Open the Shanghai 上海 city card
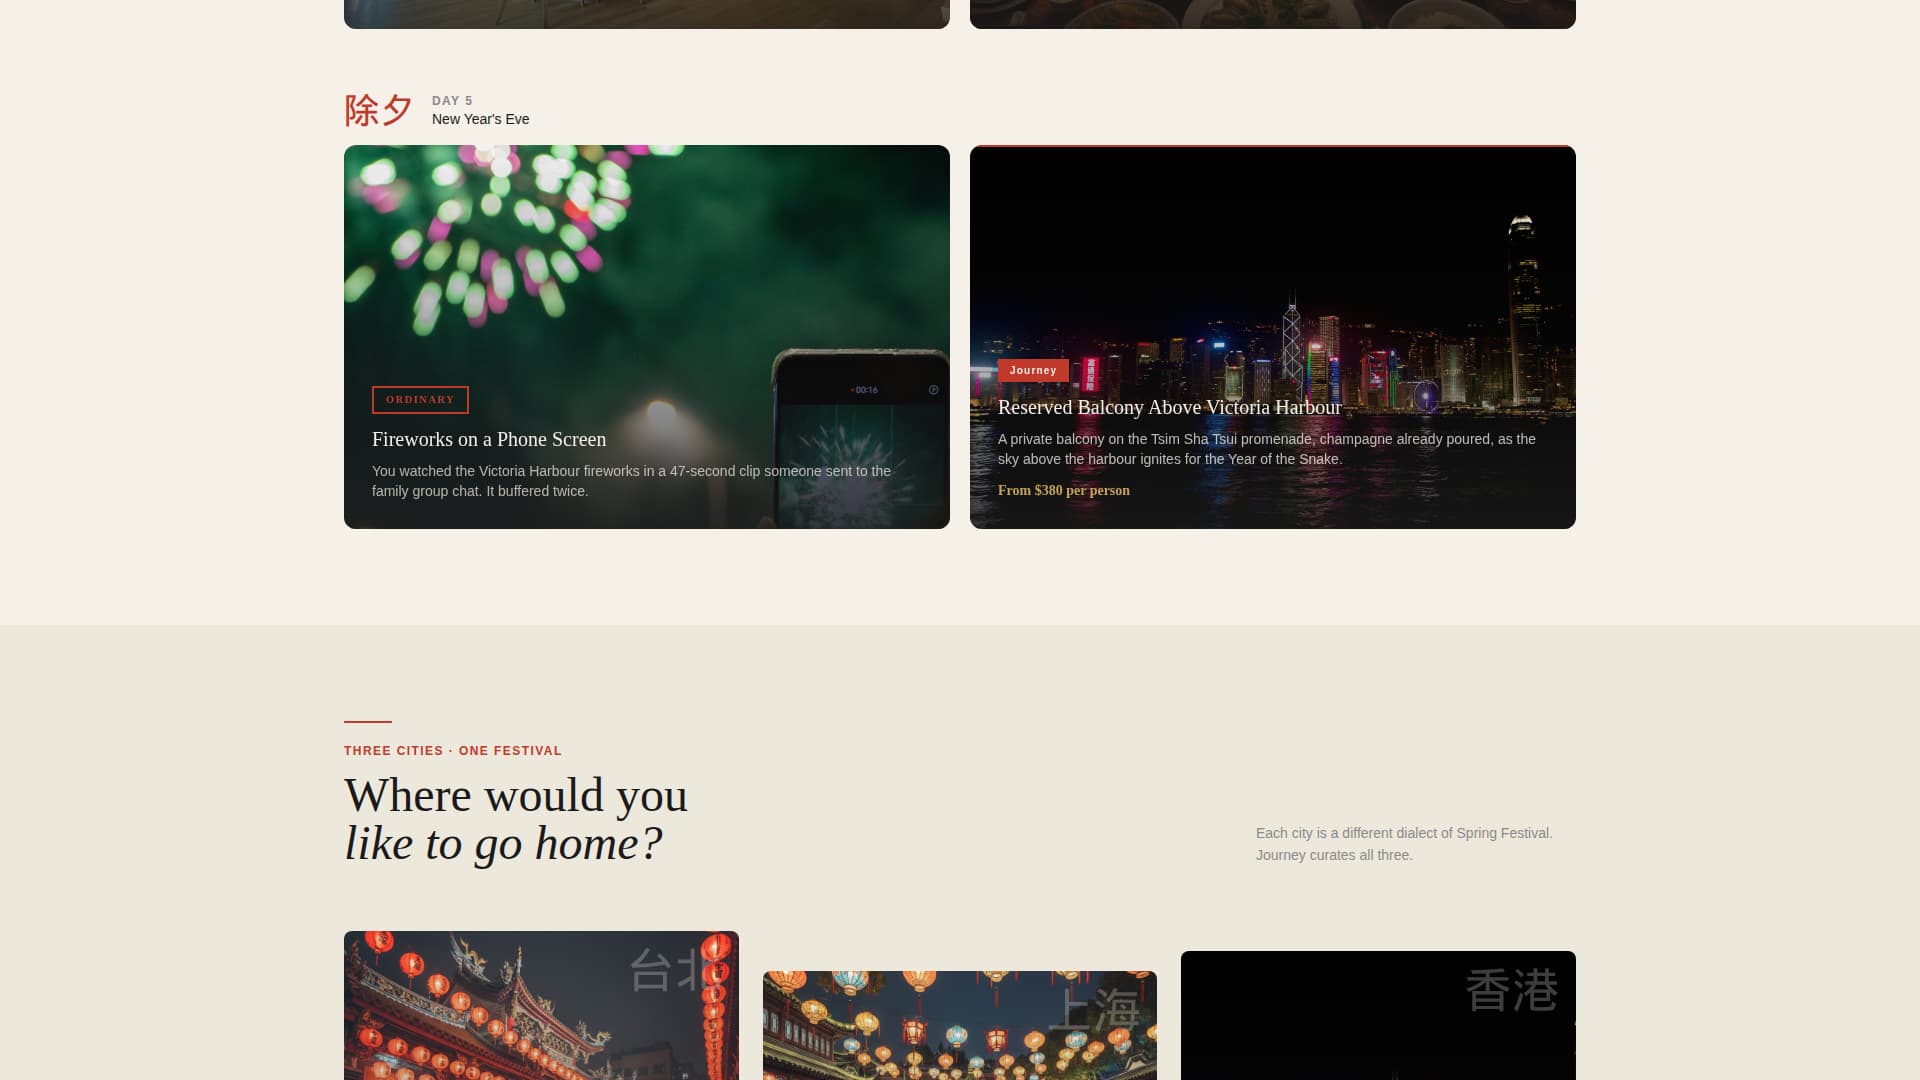 click(x=960, y=1025)
